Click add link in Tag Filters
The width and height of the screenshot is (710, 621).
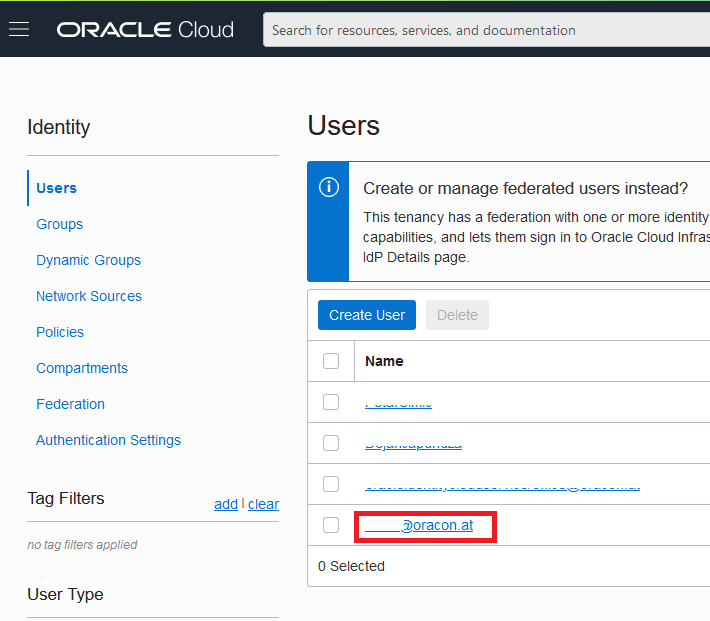tap(226, 504)
